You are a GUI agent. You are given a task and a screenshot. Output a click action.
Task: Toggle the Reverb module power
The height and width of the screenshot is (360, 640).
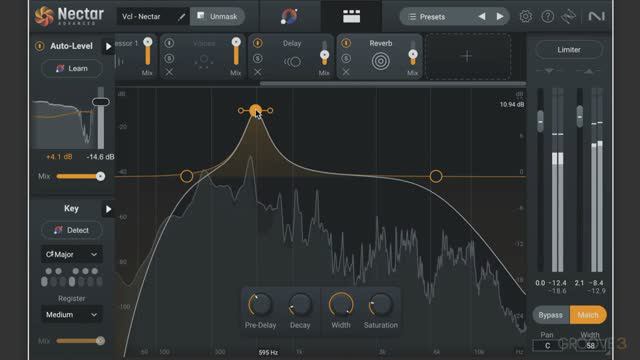point(346,43)
